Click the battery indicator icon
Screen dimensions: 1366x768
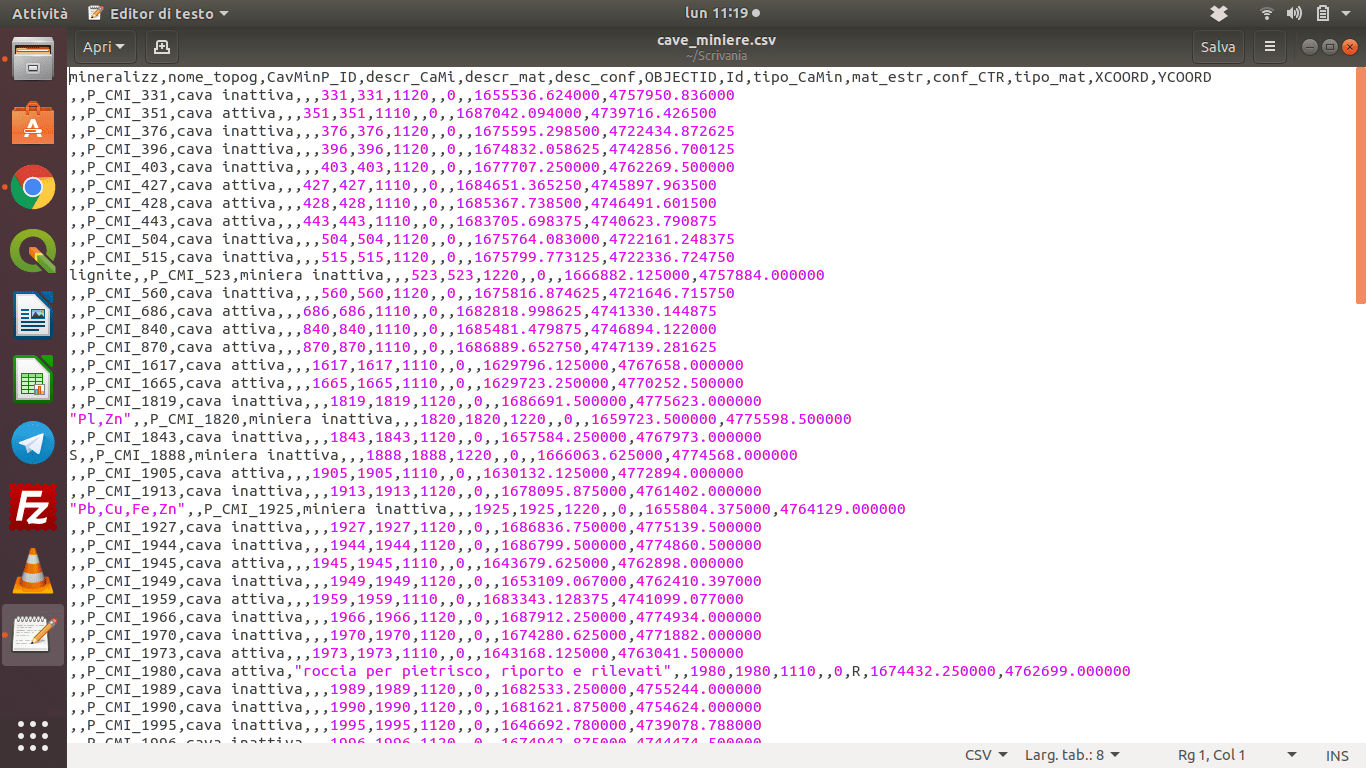[1322, 13]
